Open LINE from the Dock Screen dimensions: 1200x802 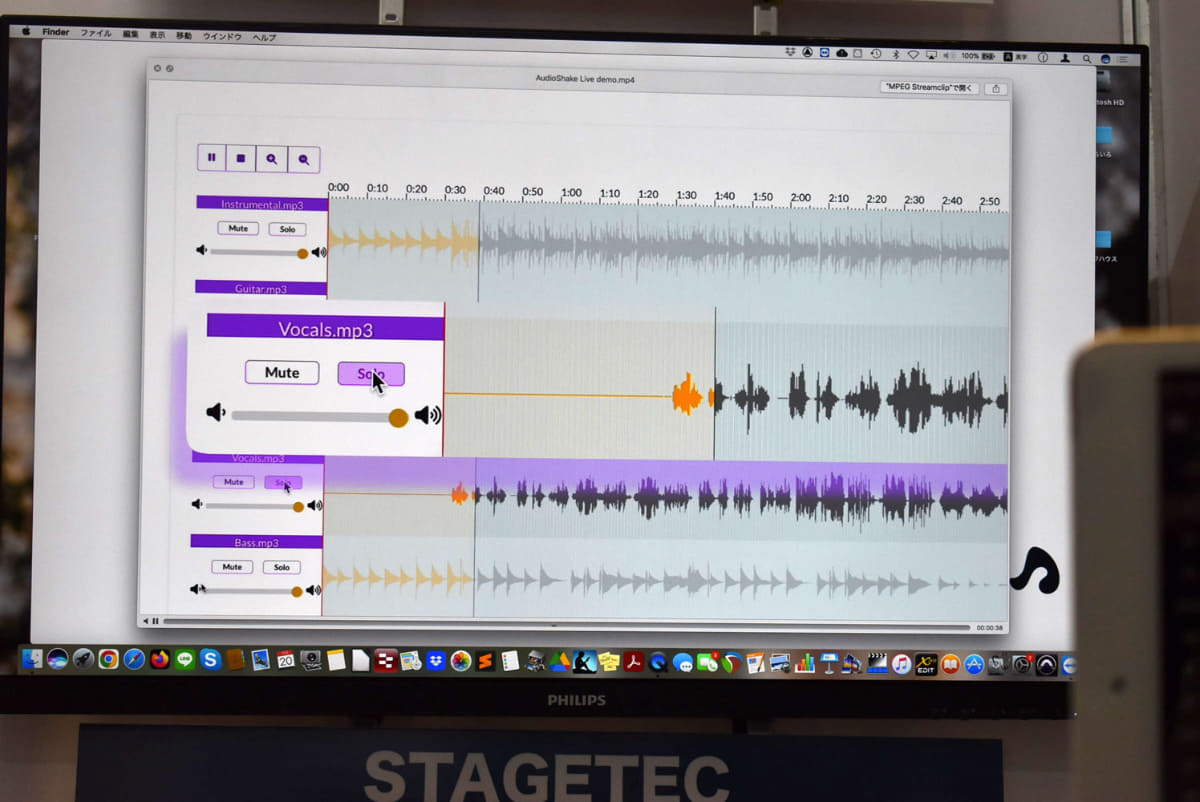185,659
